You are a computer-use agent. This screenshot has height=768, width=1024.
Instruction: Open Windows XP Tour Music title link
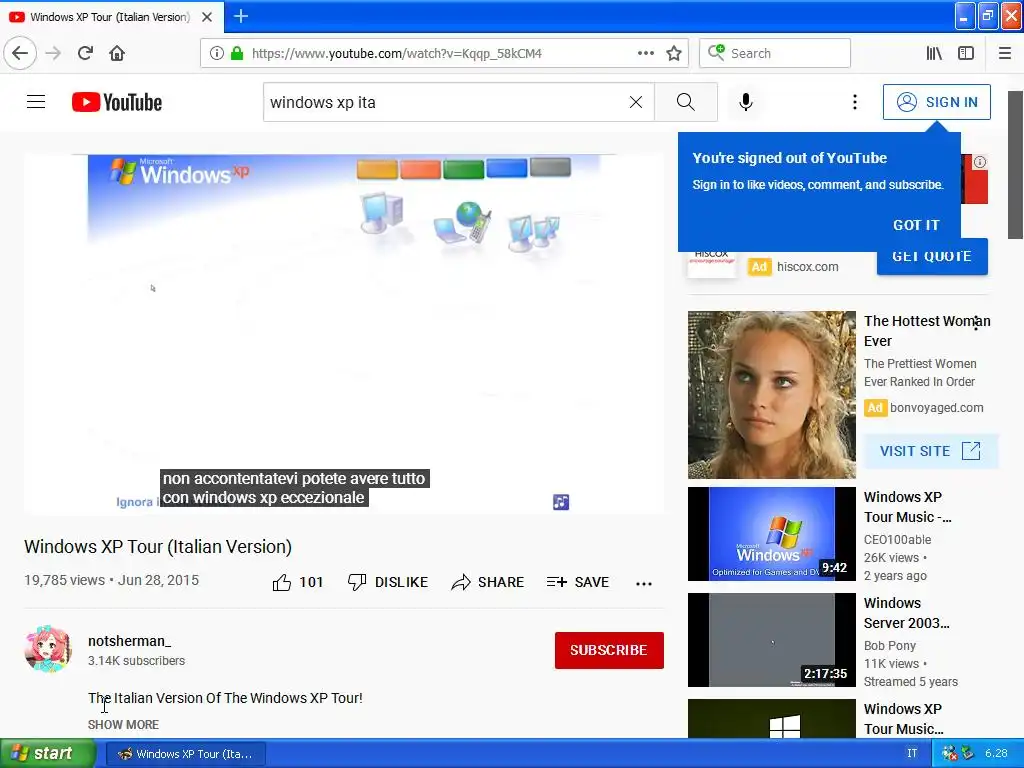pos(908,507)
